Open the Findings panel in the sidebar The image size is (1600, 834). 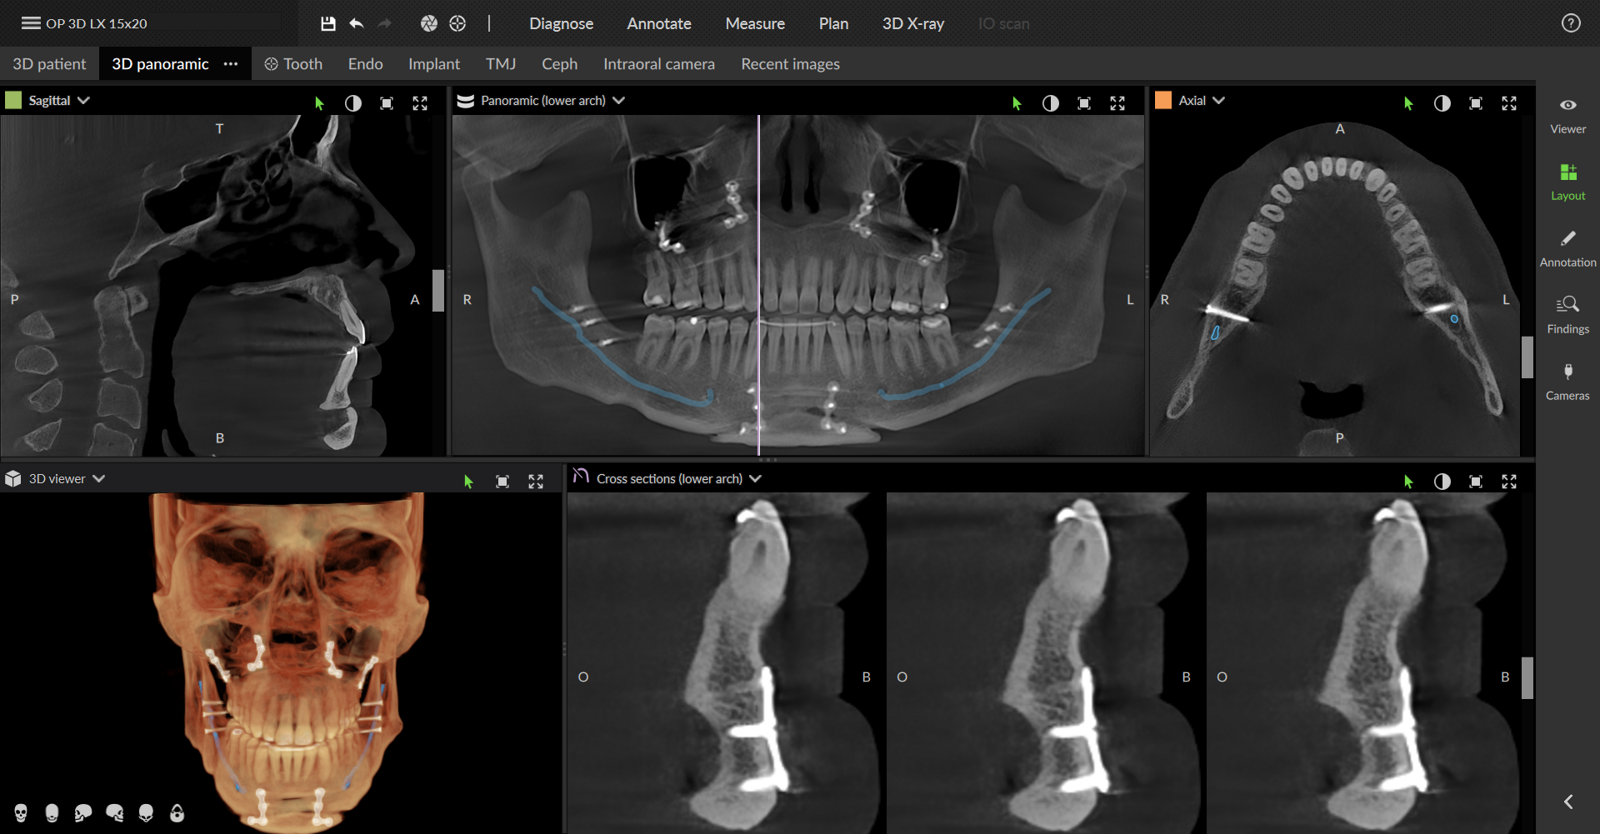(1567, 314)
